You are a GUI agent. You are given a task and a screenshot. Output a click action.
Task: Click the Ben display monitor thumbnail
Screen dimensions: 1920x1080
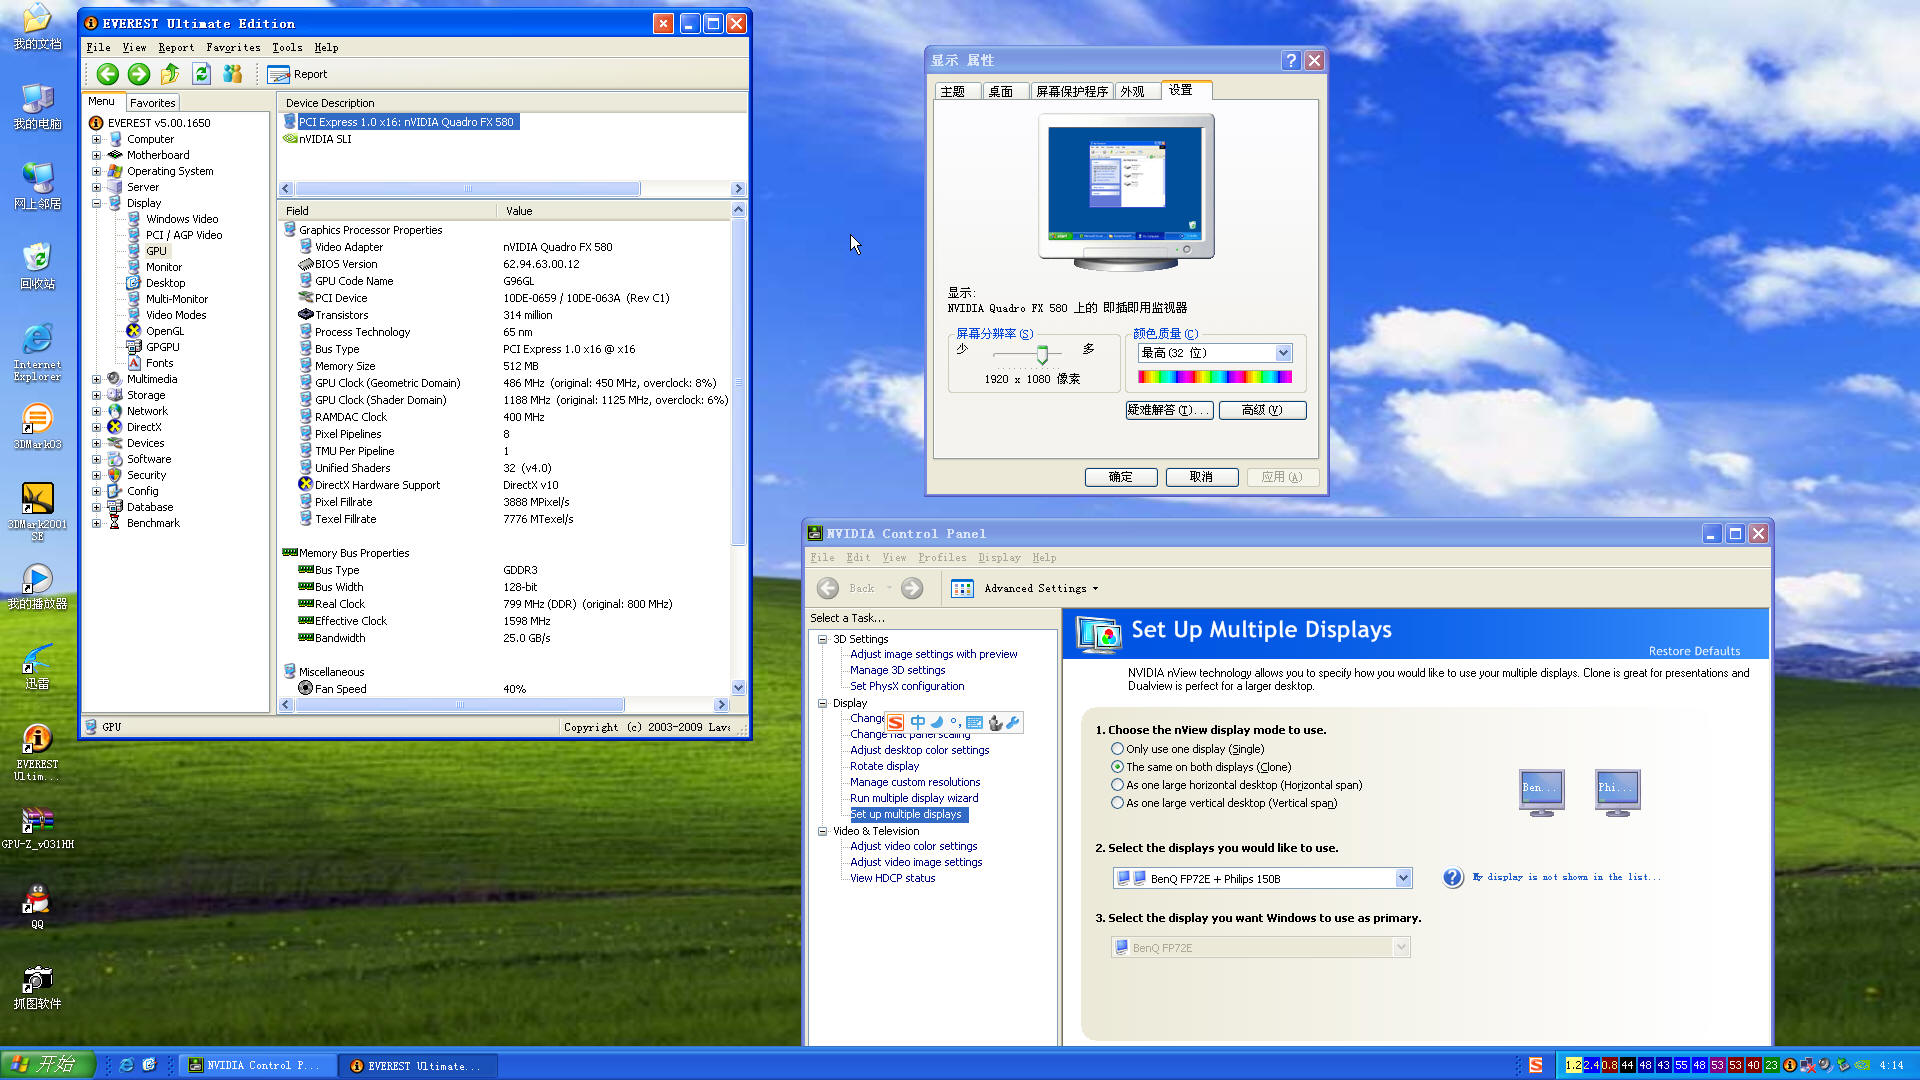click(1541, 792)
